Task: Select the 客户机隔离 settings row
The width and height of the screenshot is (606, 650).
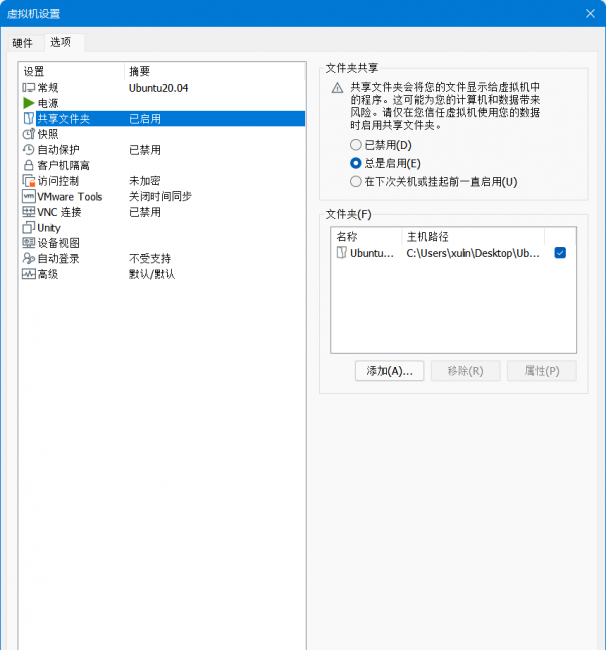Action: [x=163, y=165]
